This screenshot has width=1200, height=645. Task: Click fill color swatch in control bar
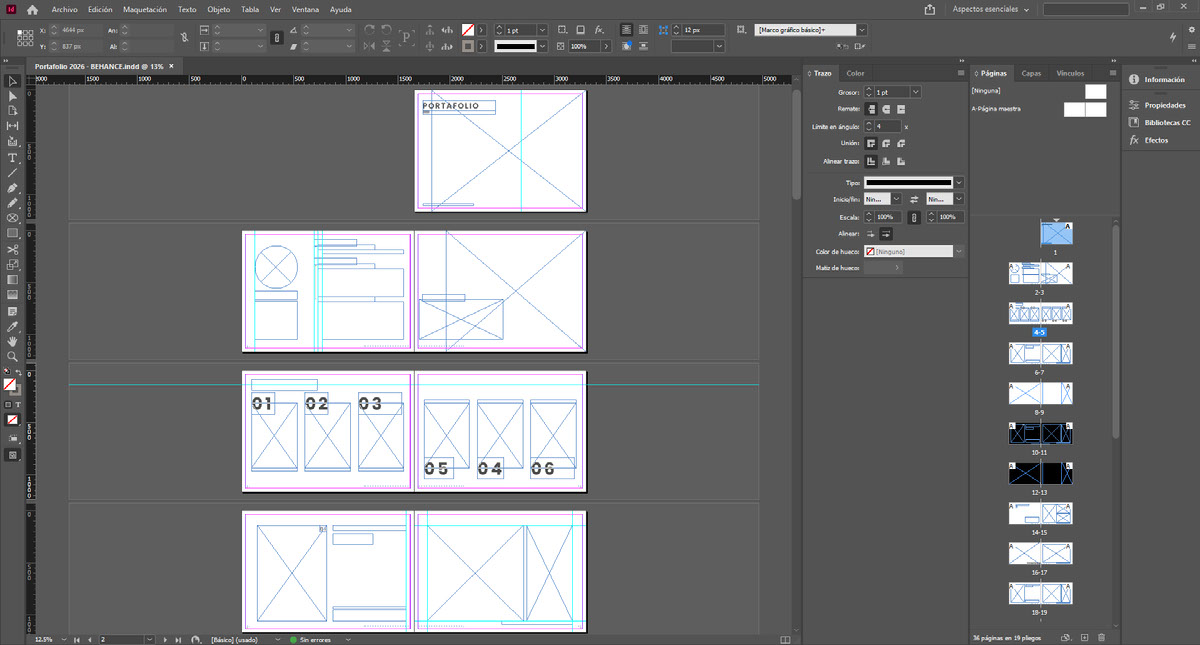pyautogui.click(x=468, y=30)
